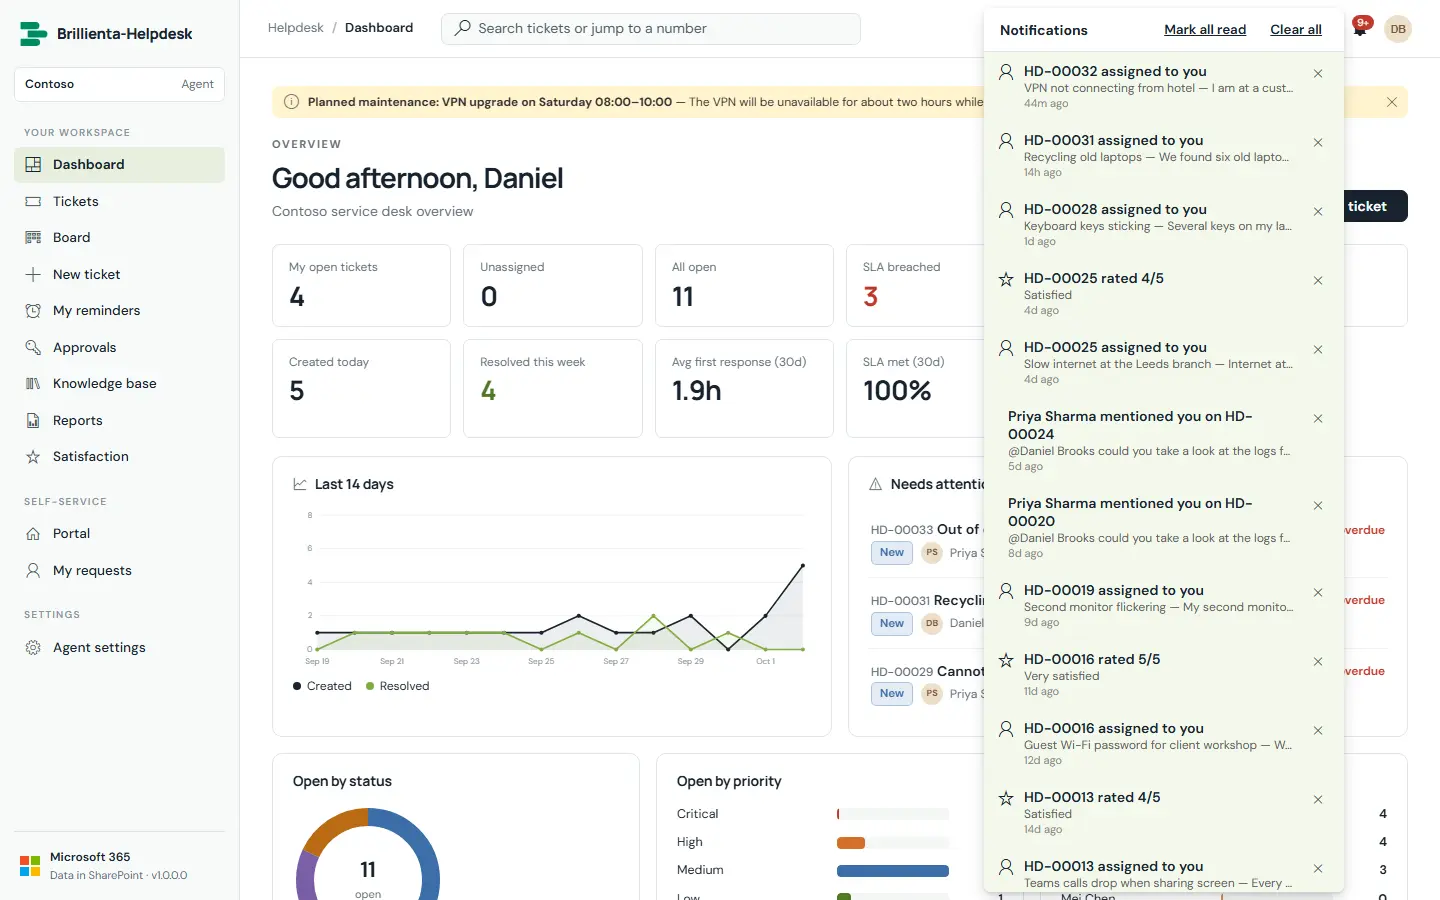The image size is (1440, 900).
Task: Open Approvals in the sidebar
Action: point(119,348)
